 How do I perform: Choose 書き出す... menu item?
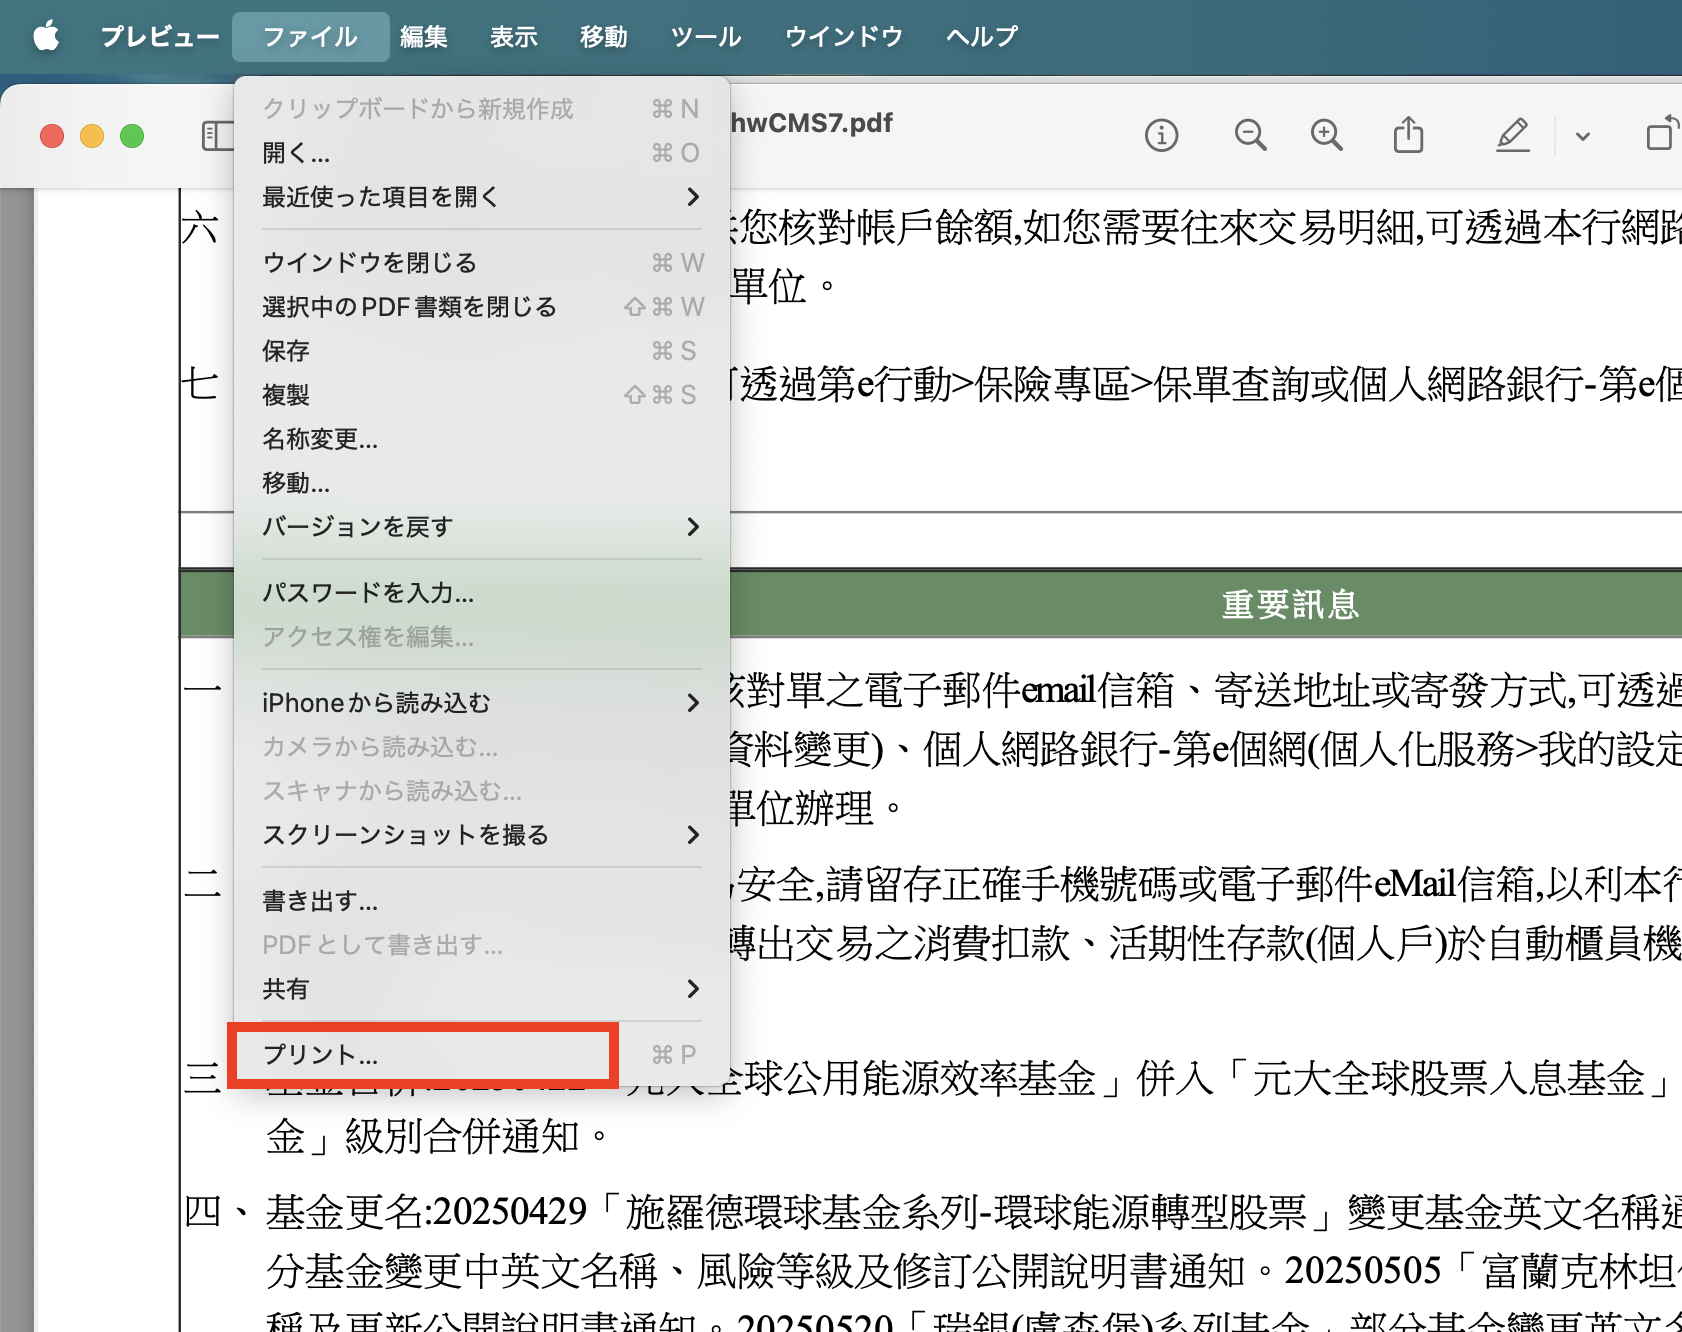tap(482, 901)
